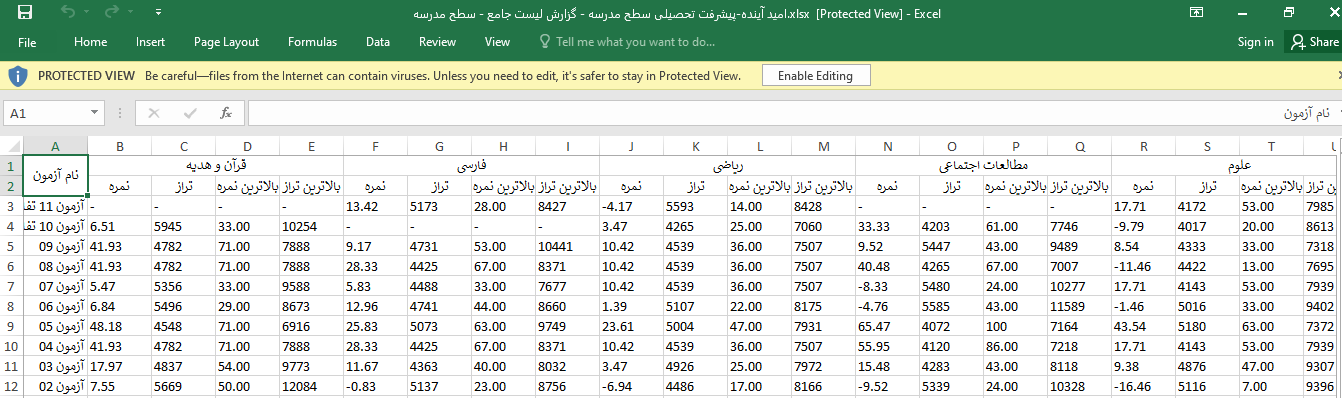Select column header F

[x=375, y=146]
